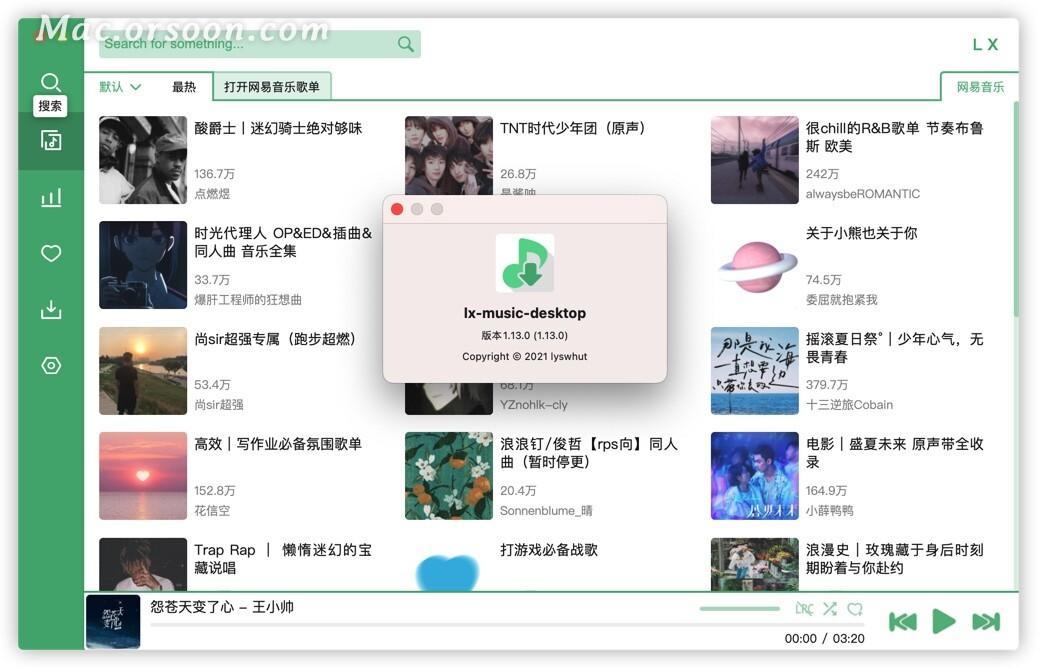Screen dimensions: 1037x668
Task: Click the 00:00 / 03:20 time display
Action: tap(824, 639)
